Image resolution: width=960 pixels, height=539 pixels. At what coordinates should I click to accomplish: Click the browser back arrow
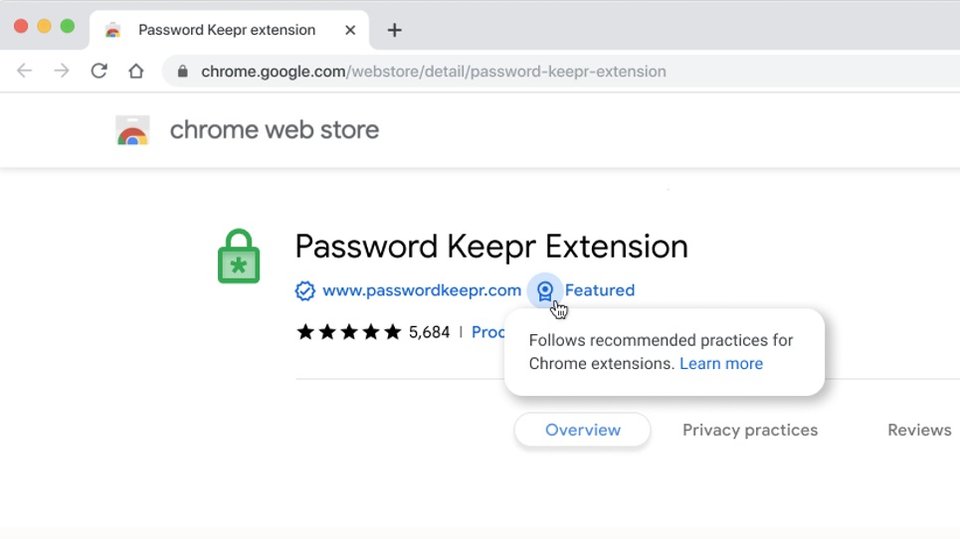(x=24, y=71)
